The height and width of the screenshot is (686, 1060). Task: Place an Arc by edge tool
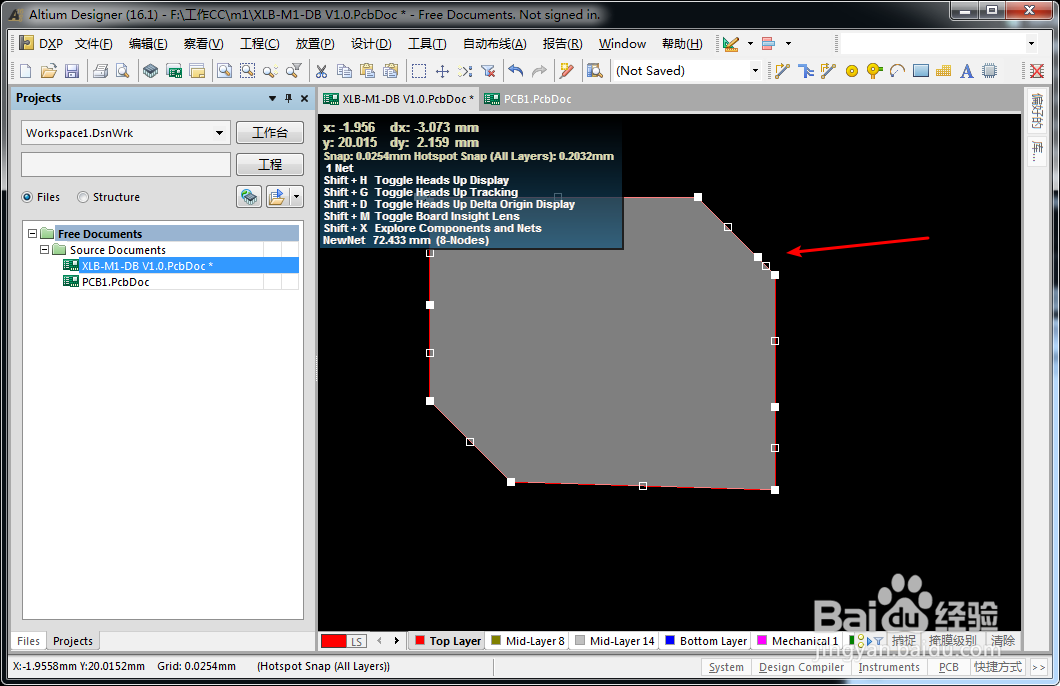[x=898, y=71]
